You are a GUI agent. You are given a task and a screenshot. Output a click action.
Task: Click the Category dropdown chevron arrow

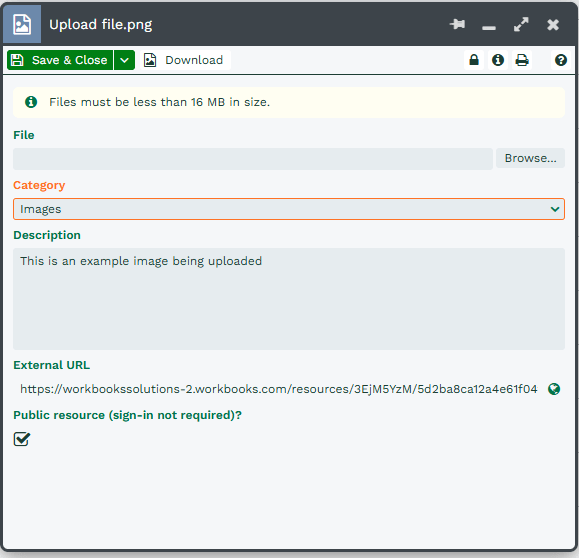(555, 209)
